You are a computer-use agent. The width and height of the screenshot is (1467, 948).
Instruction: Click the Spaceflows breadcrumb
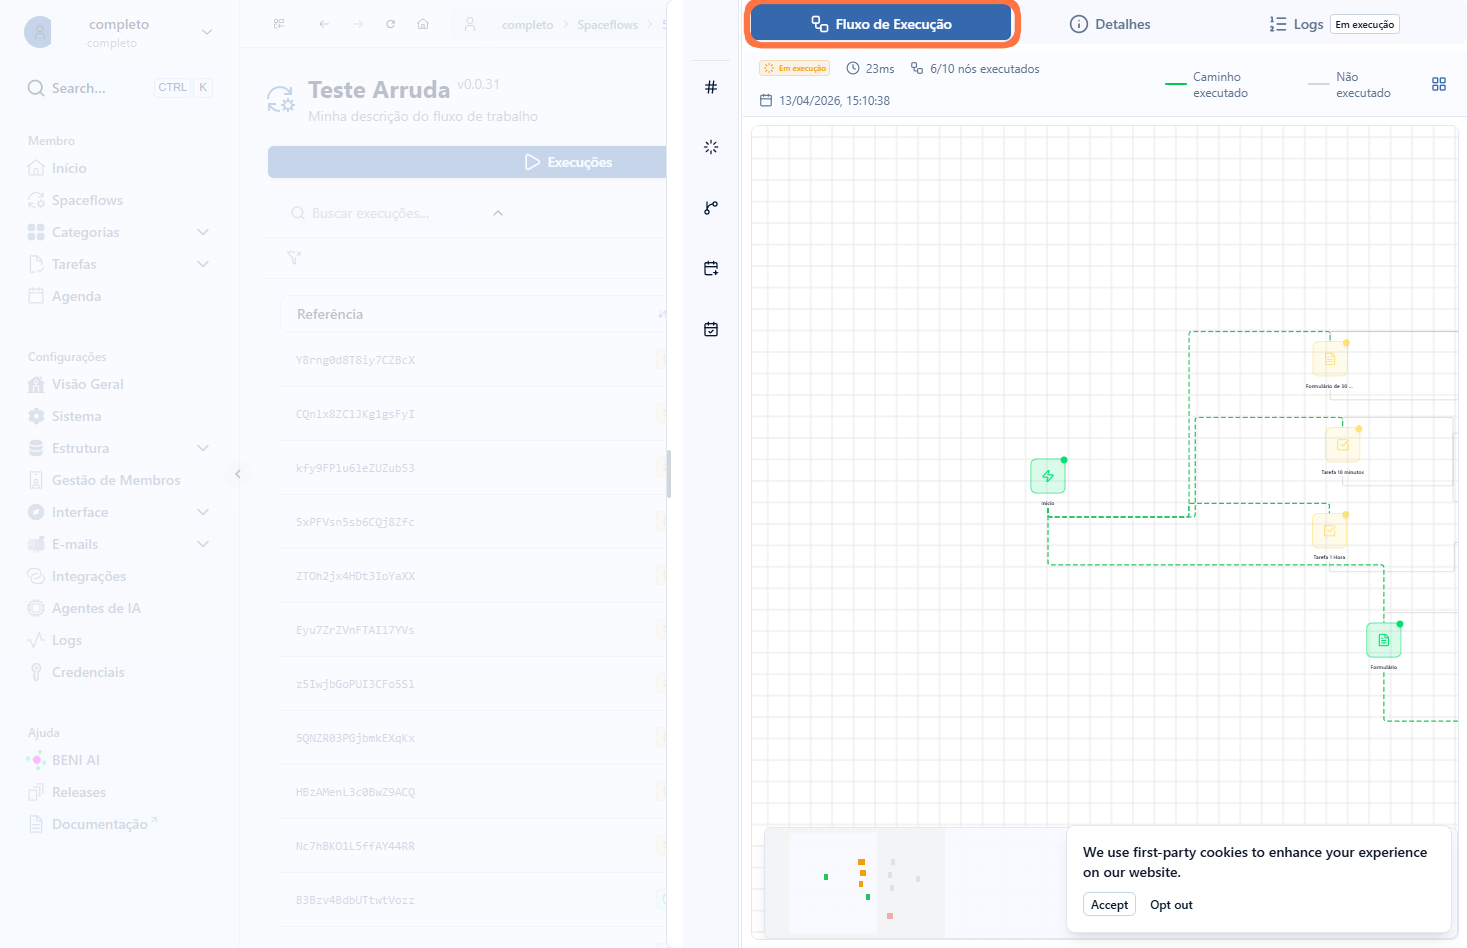[607, 25]
